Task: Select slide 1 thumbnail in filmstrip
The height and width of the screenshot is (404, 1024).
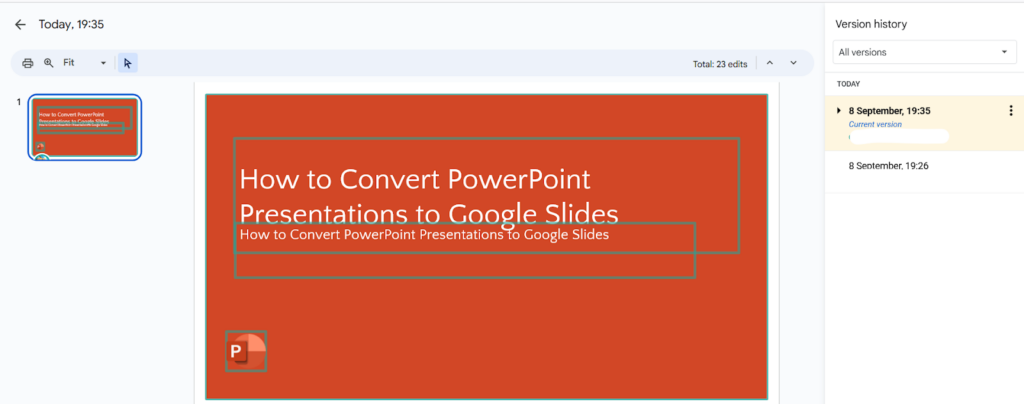Action: 85,127
